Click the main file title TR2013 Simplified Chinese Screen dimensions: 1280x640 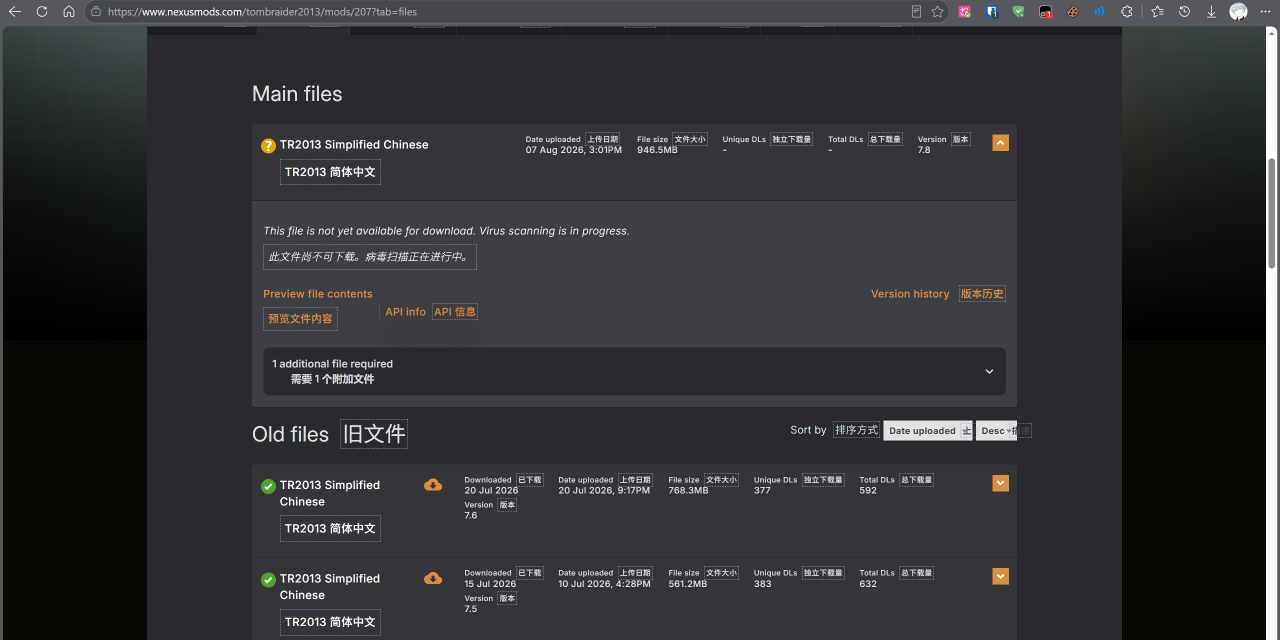(x=354, y=145)
